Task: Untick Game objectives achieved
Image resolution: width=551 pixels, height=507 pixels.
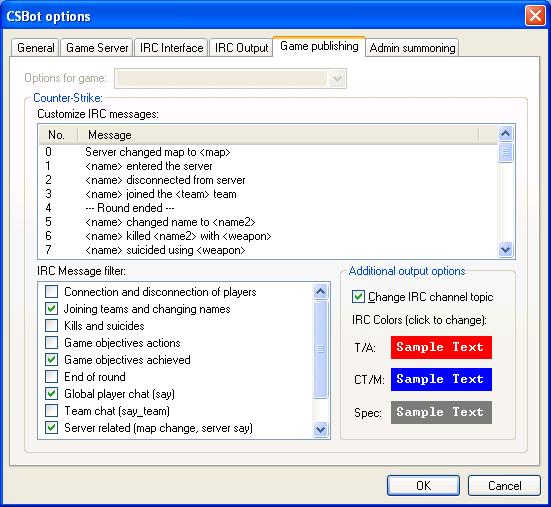Action: point(51,359)
